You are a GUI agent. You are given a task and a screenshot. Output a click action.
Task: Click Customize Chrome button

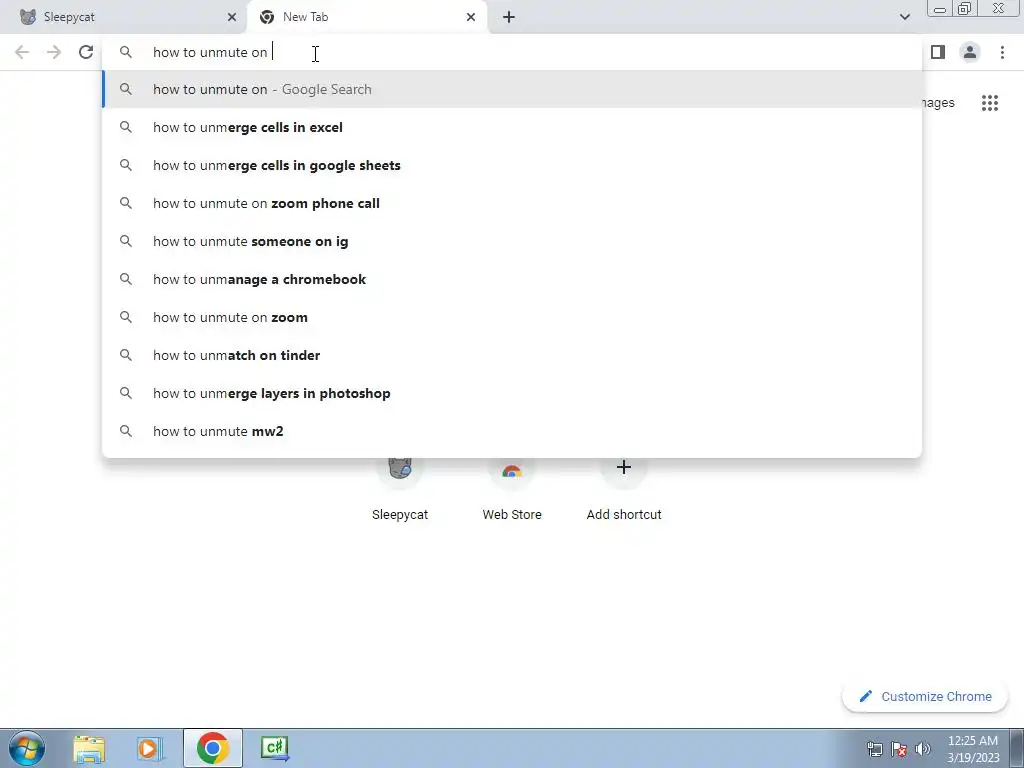pyautogui.click(x=926, y=696)
